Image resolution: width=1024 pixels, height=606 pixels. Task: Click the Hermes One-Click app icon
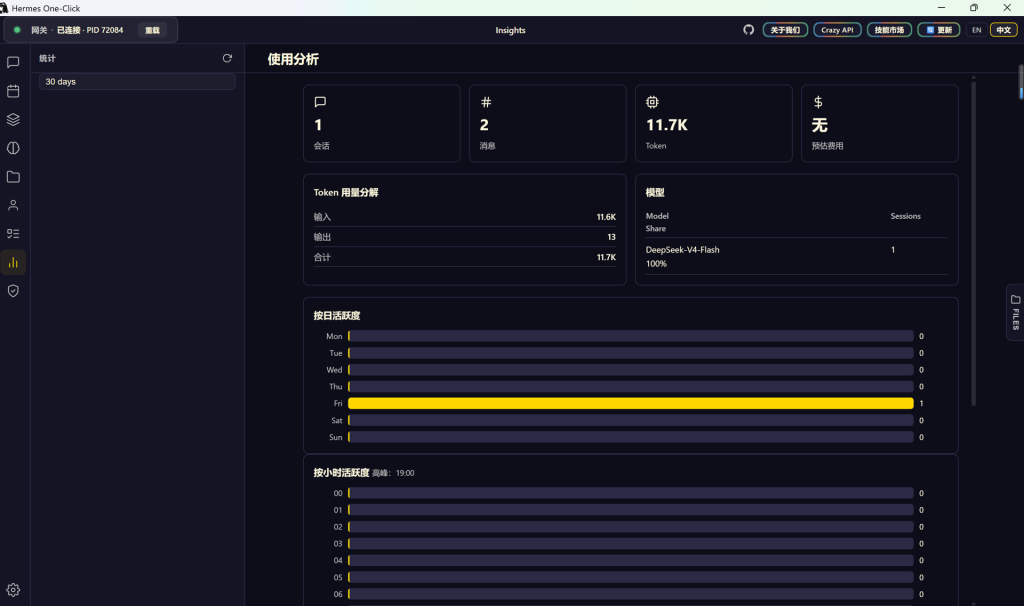5,8
